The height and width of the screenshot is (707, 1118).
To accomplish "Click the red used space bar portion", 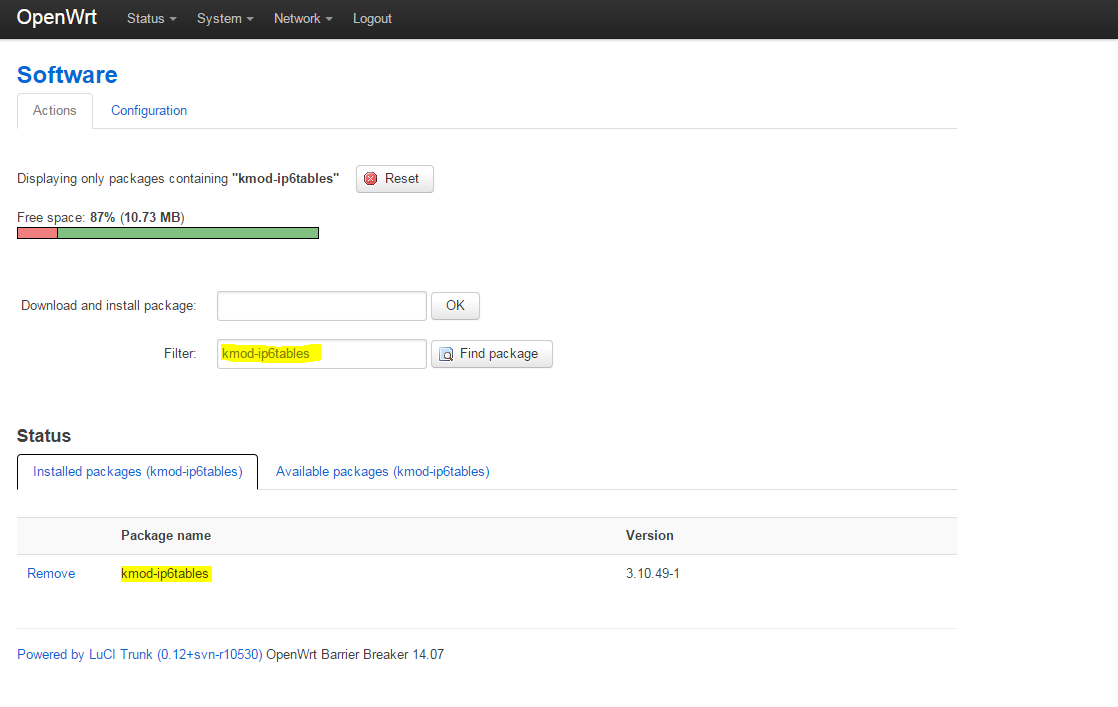I will [x=37, y=233].
